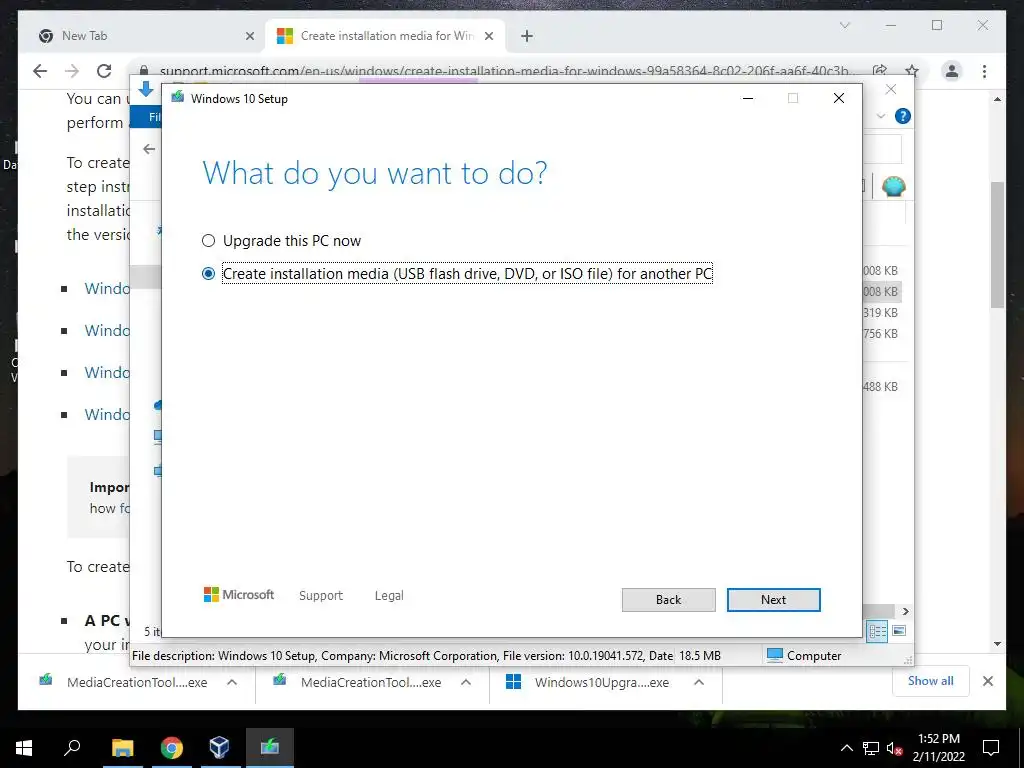Click the Microsoft logo in Setup footer
The height and width of the screenshot is (768, 1024).
click(x=239, y=595)
